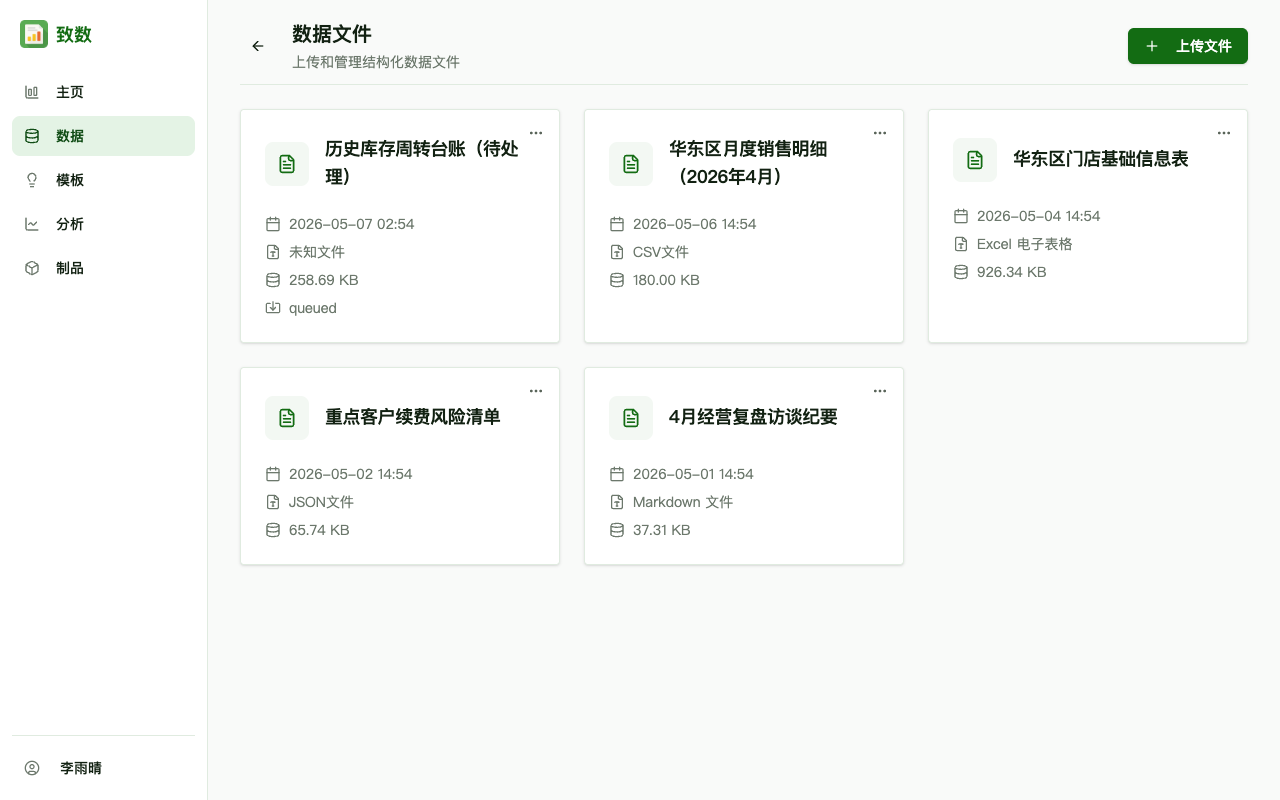Image resolution: width=1280 pixels, height=800 pixels.
Task: Click database icon beside 180.00 KB
Action: tap(617, 280)
